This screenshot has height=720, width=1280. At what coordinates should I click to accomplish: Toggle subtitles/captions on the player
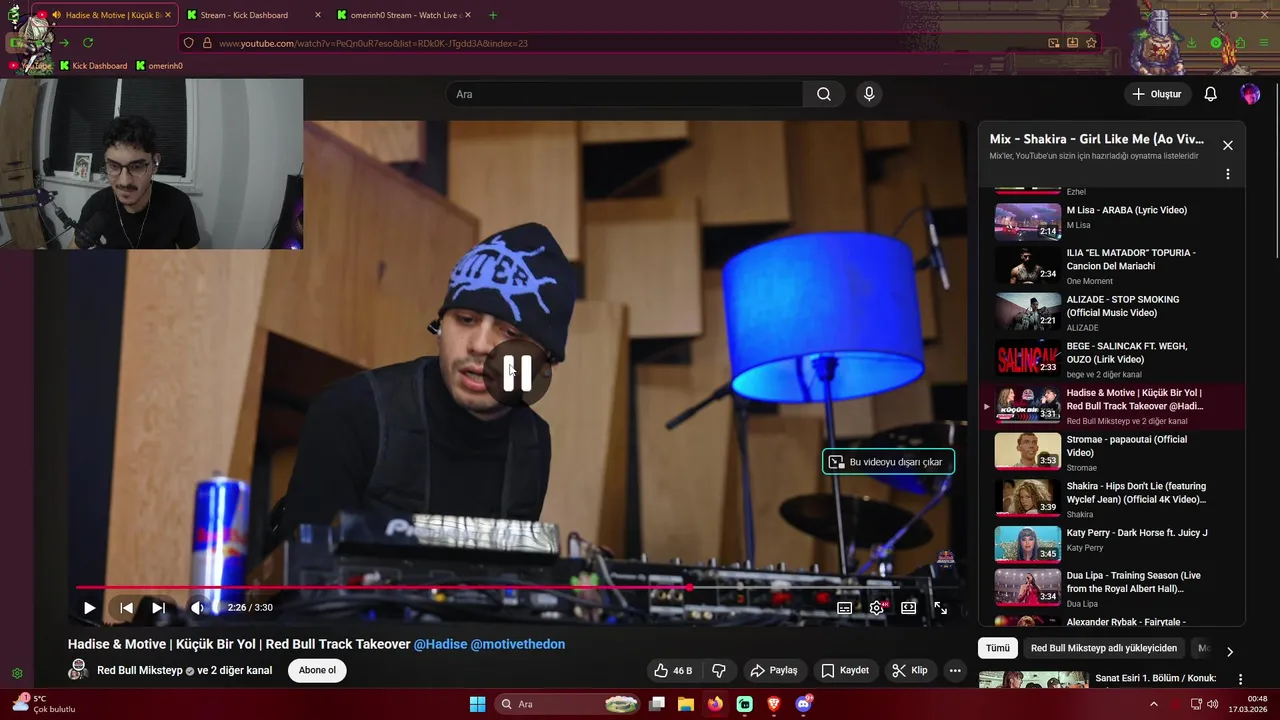click(x=845, y=608)
